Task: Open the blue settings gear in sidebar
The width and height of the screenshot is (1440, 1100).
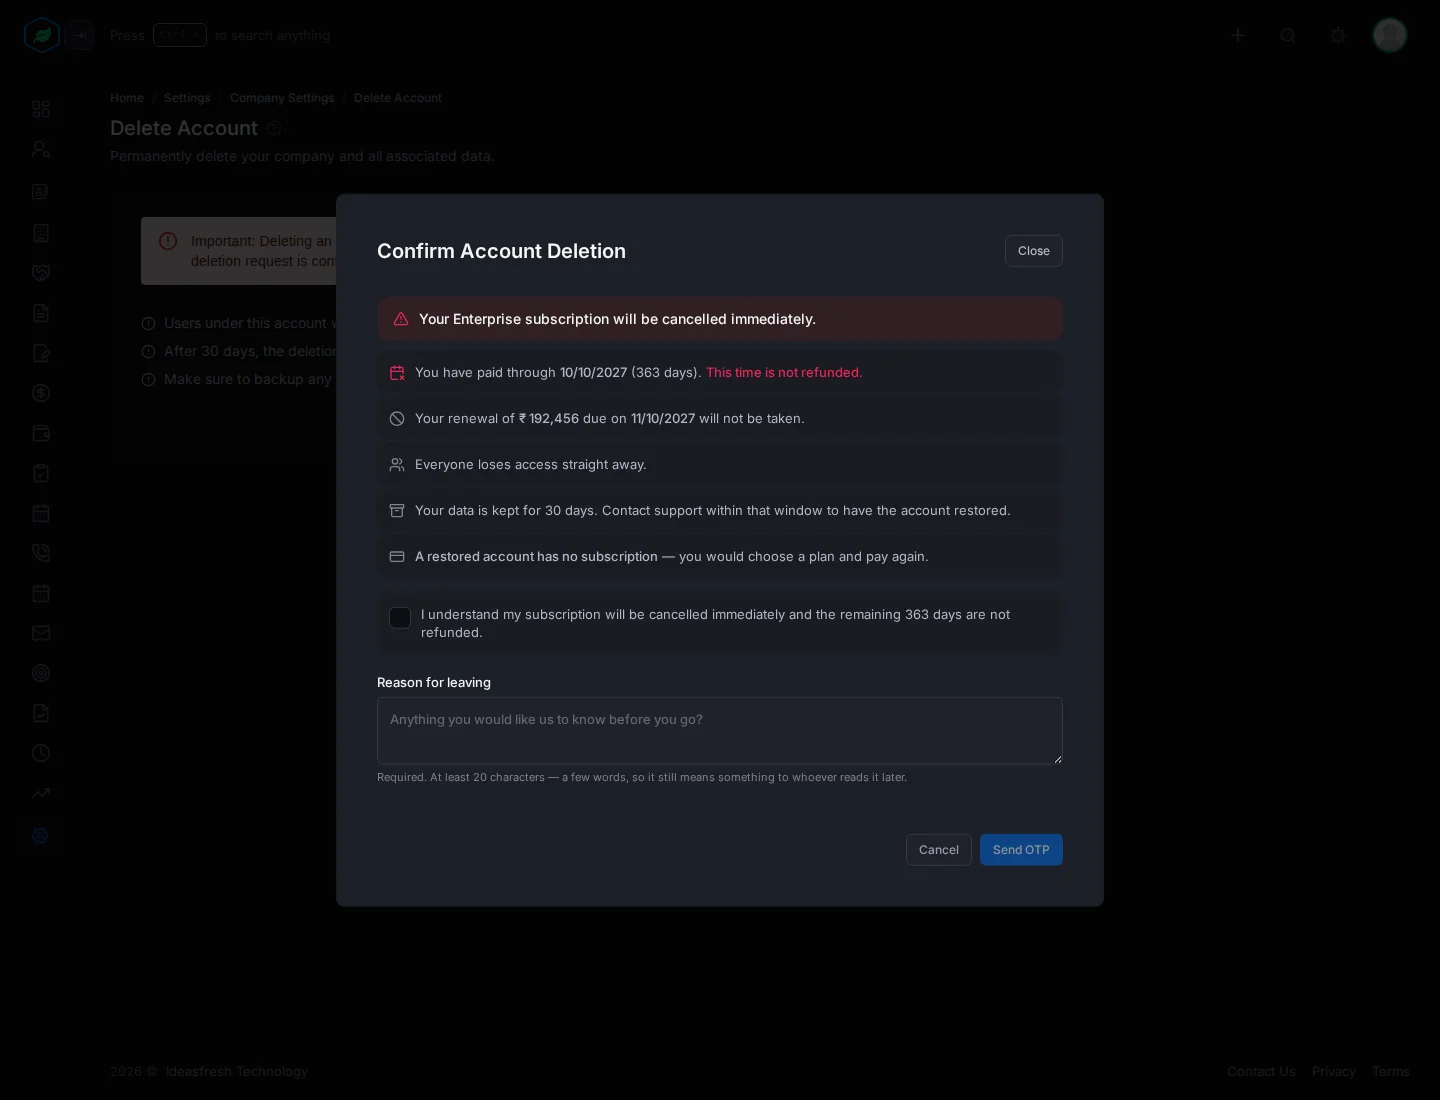Action: coord(41,835)
